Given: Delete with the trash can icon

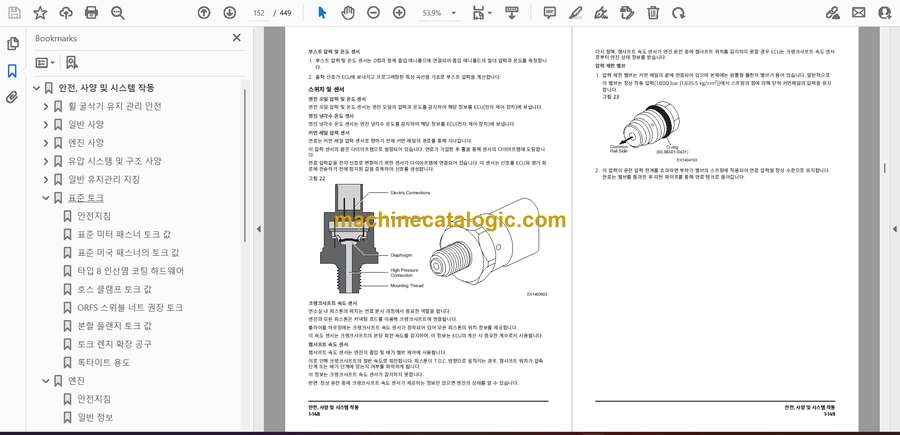Looking at the screenshot, I should coord(653,13).
